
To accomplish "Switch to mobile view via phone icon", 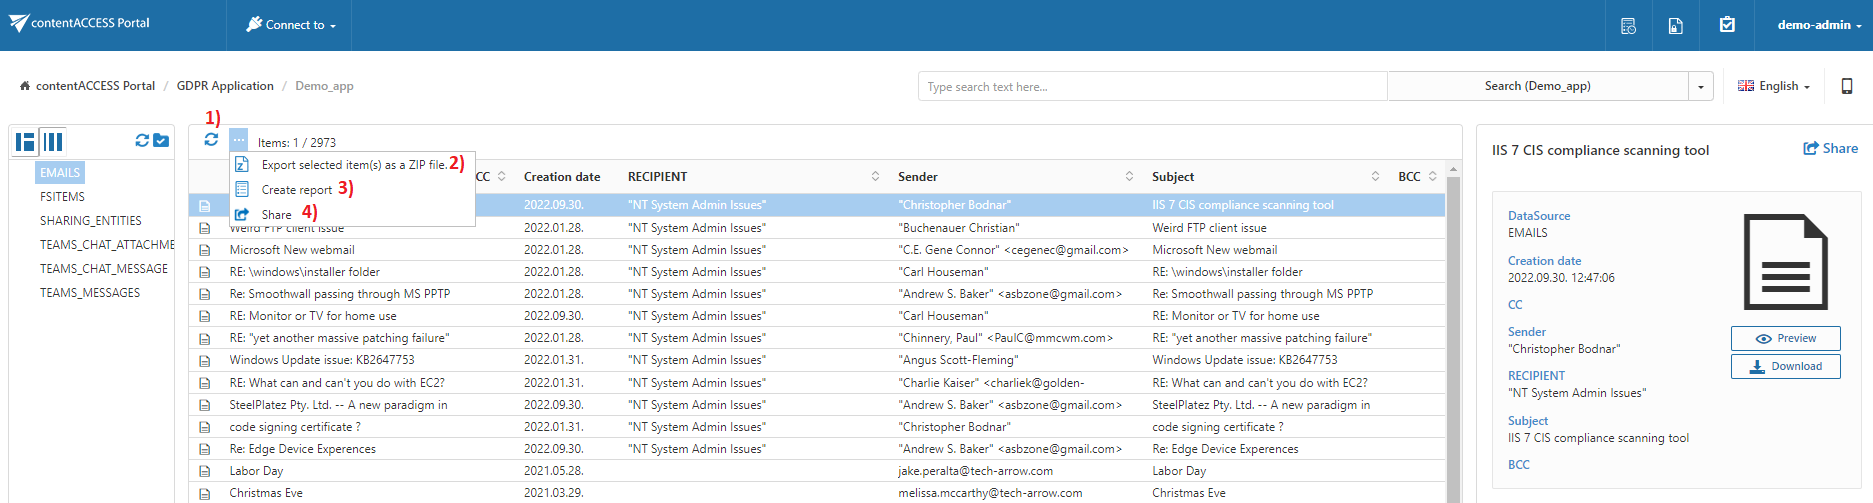I will tap(1847, 87).
